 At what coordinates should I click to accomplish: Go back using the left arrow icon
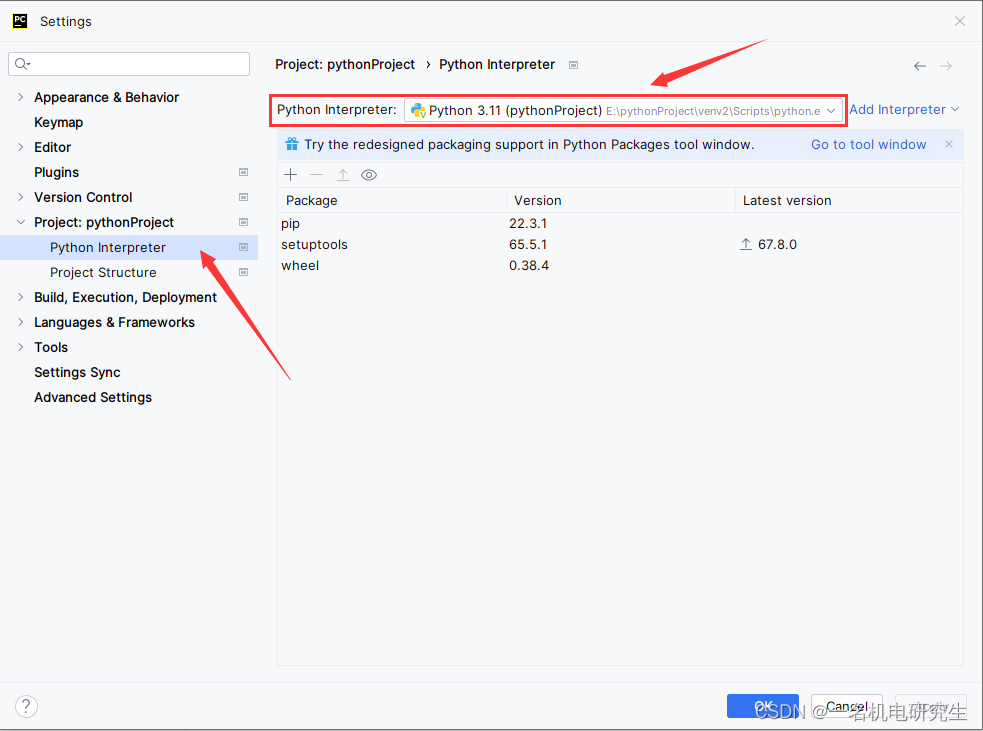pos(920,66)
